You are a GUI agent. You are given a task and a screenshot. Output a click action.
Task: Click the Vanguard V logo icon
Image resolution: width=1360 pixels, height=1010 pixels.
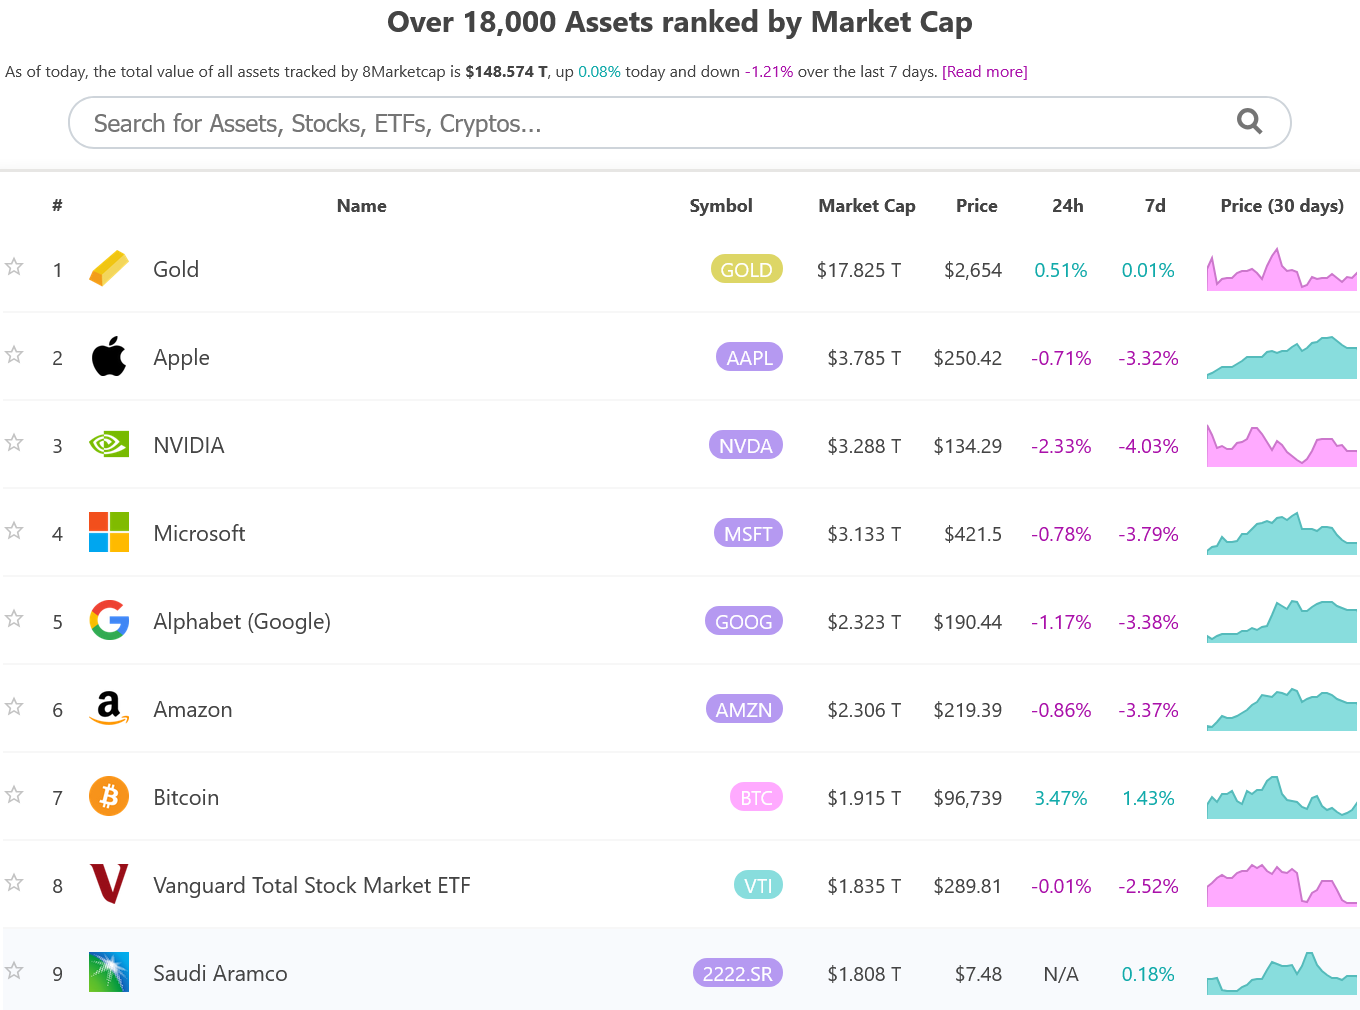pyautogui.click(x=109, y=884)
